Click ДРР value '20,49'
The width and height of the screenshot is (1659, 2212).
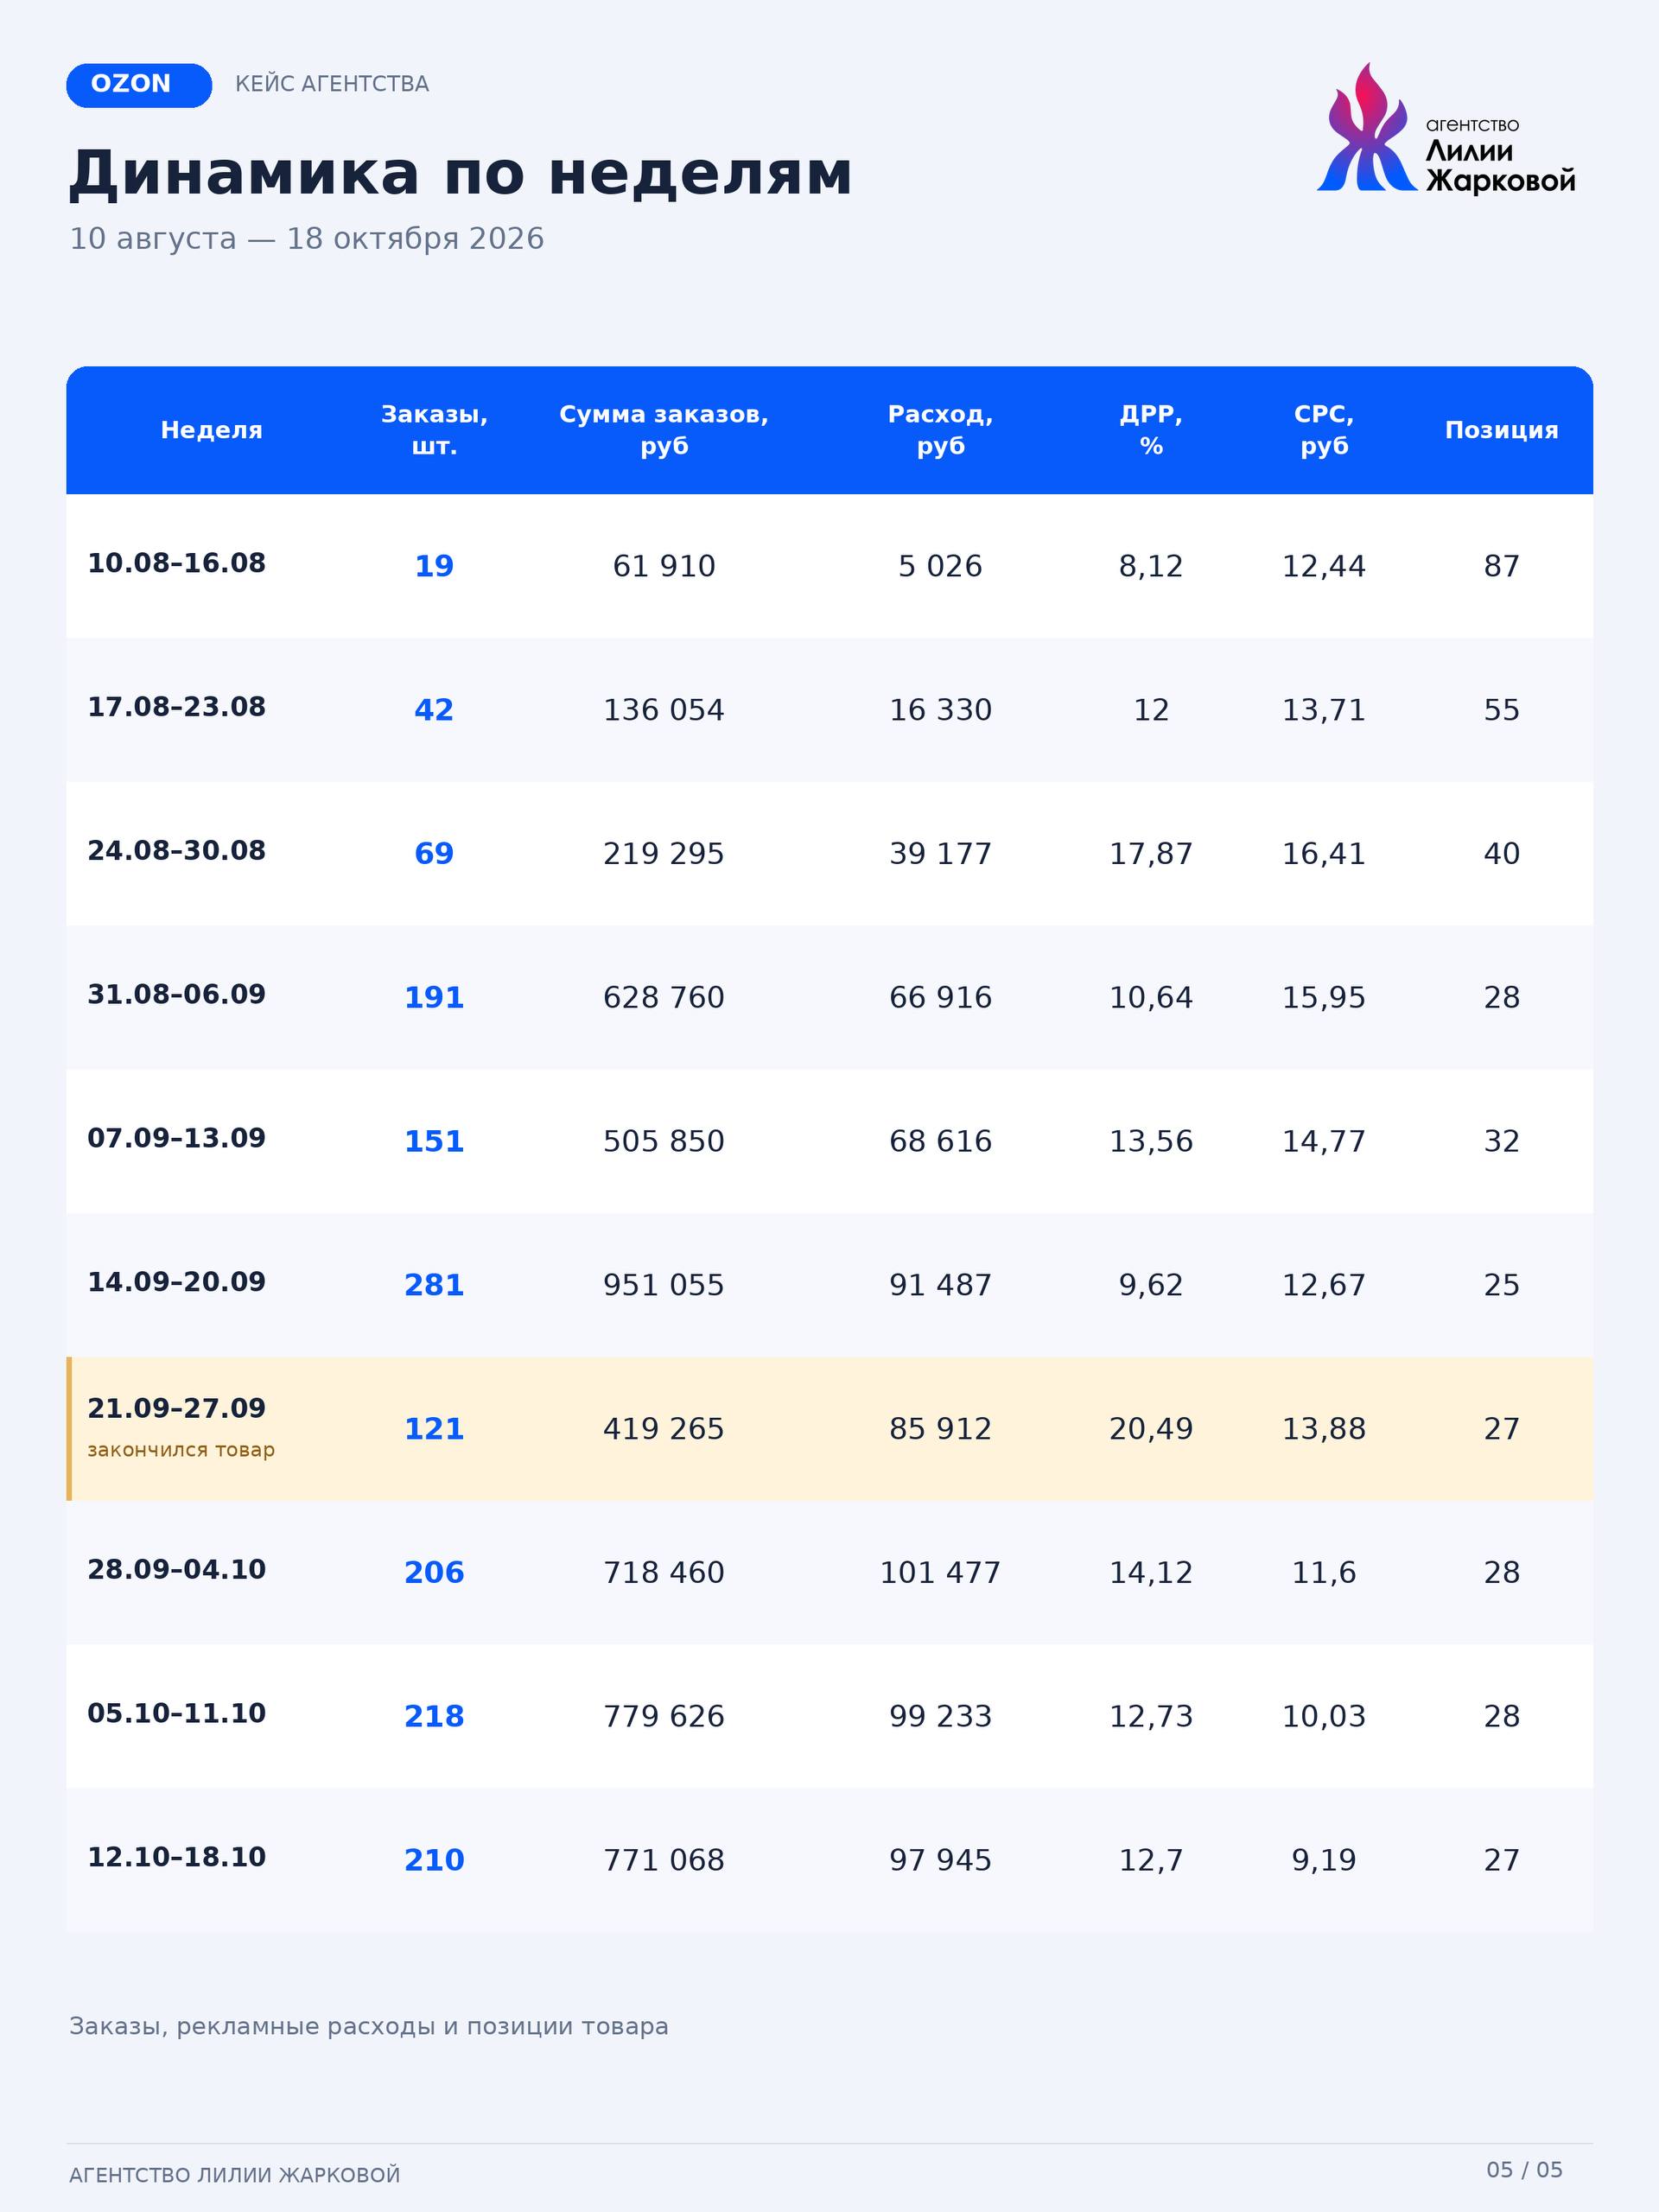click(1151, 1430)
